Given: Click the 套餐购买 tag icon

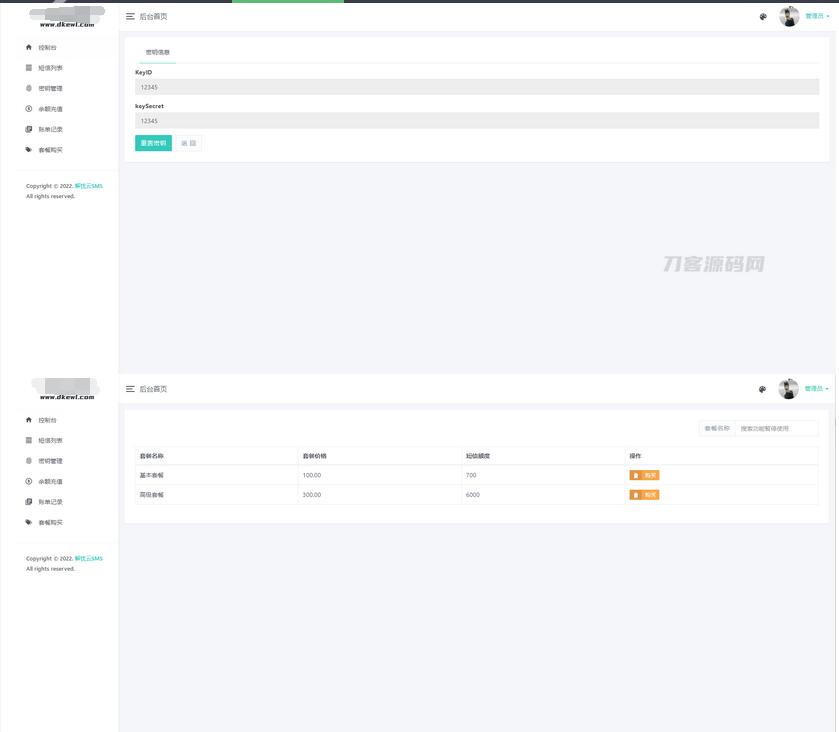Looking at the screenshot, I should coord(30,149).
